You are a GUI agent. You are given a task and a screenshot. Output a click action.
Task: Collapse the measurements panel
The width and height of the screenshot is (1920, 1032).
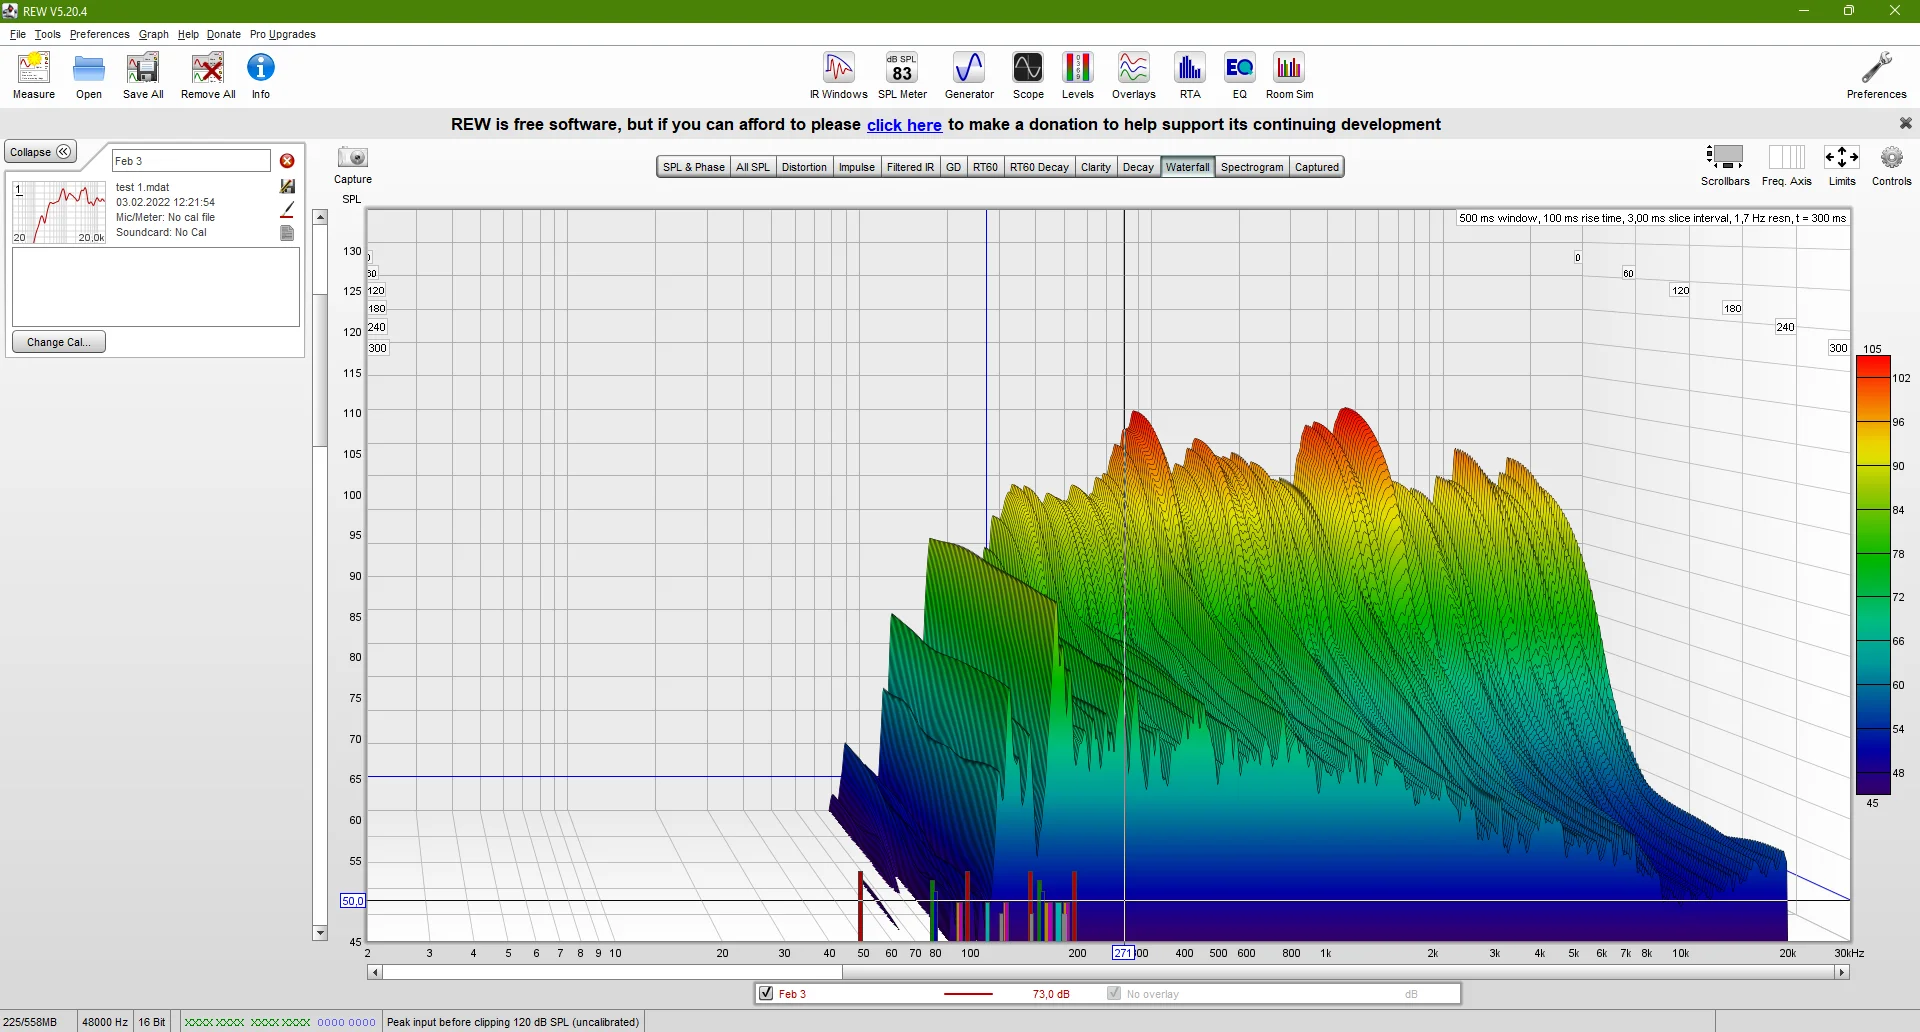(41, 152)
